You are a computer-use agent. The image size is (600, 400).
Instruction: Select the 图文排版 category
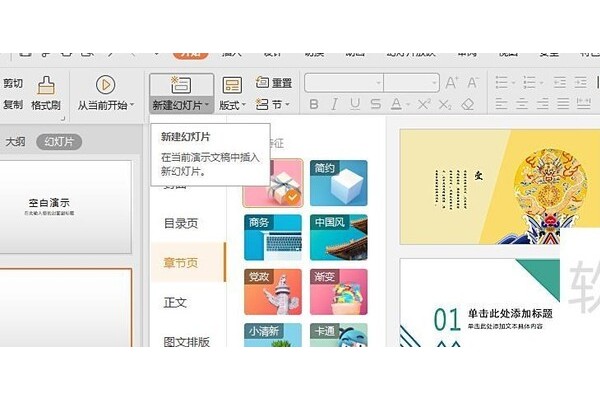pos(186,341)
